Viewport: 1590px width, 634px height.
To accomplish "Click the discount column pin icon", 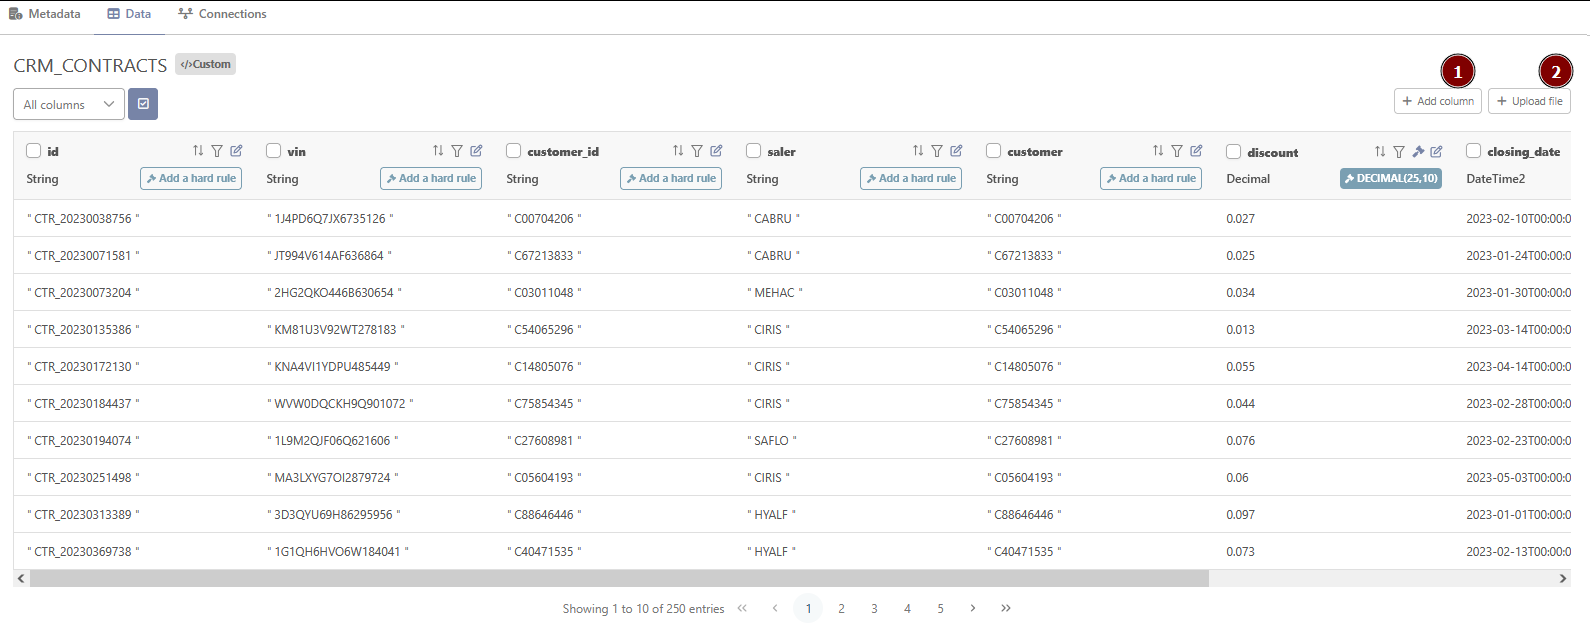I will 1418,152.
